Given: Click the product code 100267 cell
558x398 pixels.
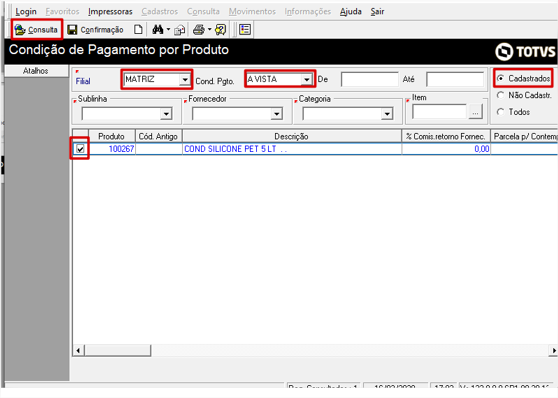Looking at the screenshot, I should tap(112, 149).
